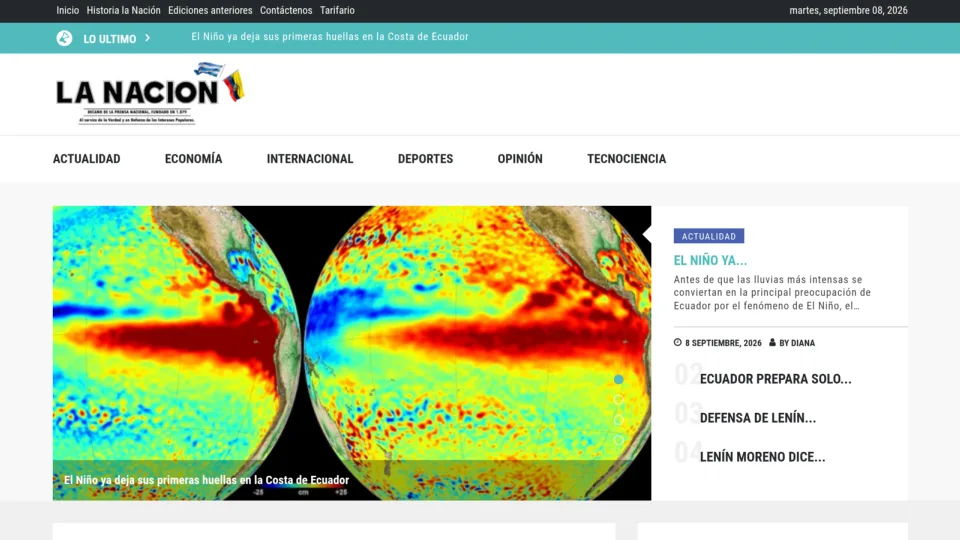This screenshot has height=540, width=960.
Task: Click the clock icon beside the date
Action: 677,342
